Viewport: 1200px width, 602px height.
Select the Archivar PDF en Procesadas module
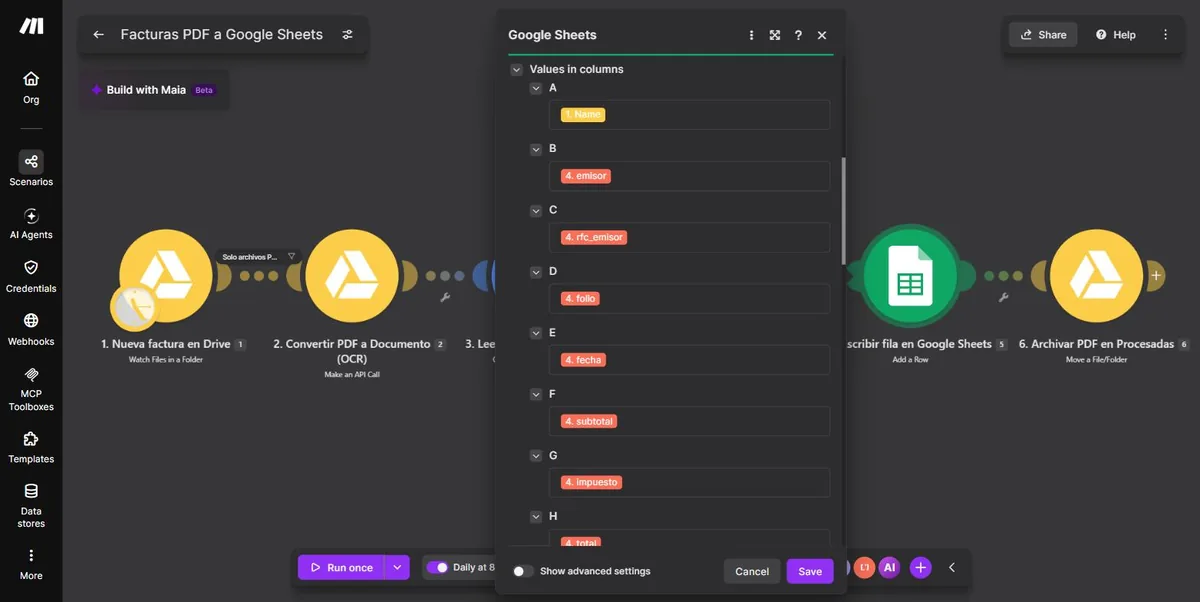pyautogui.click(x=1096, y=276)
